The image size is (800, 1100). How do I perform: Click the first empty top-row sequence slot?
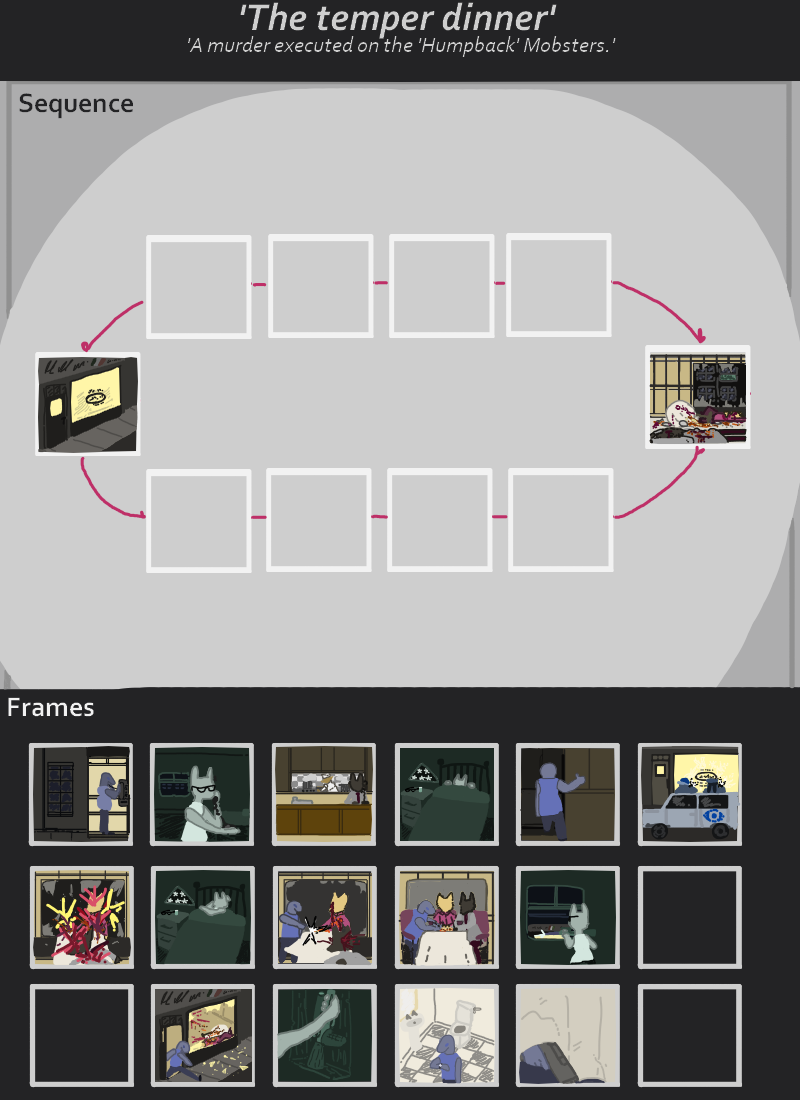(x=199, y=287)
